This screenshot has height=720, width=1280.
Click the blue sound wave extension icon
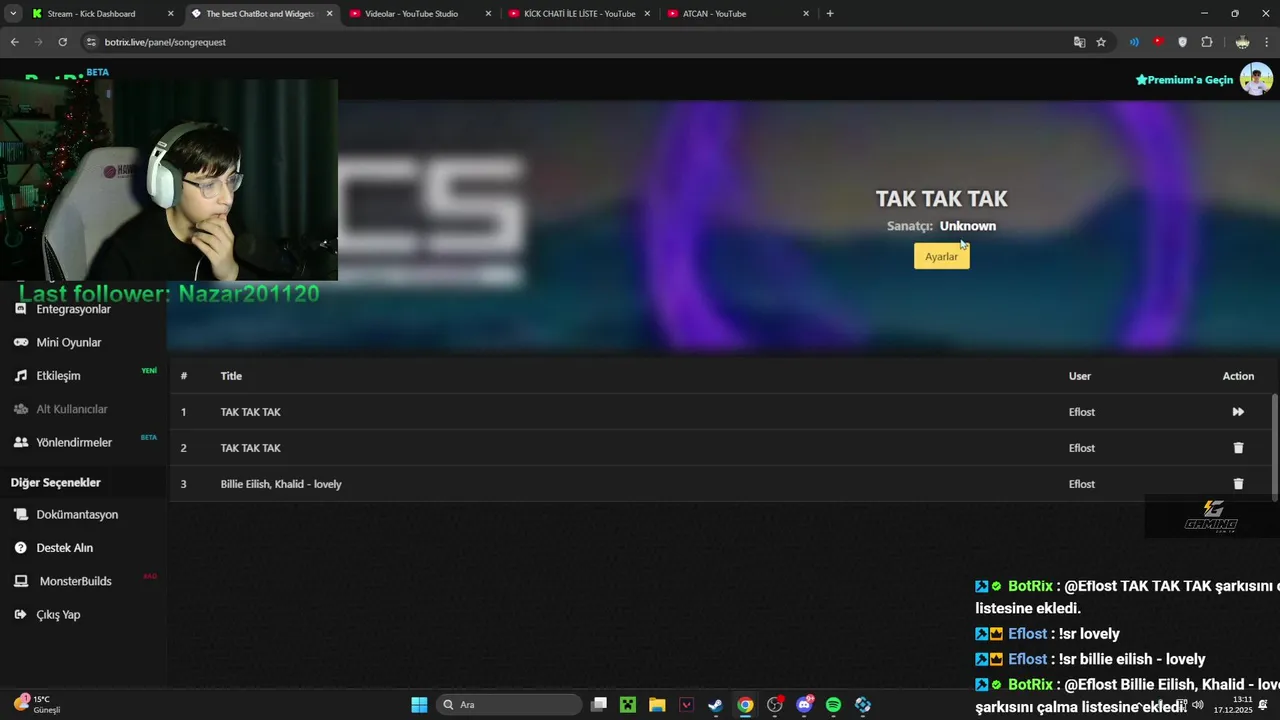click(1134, 42)
